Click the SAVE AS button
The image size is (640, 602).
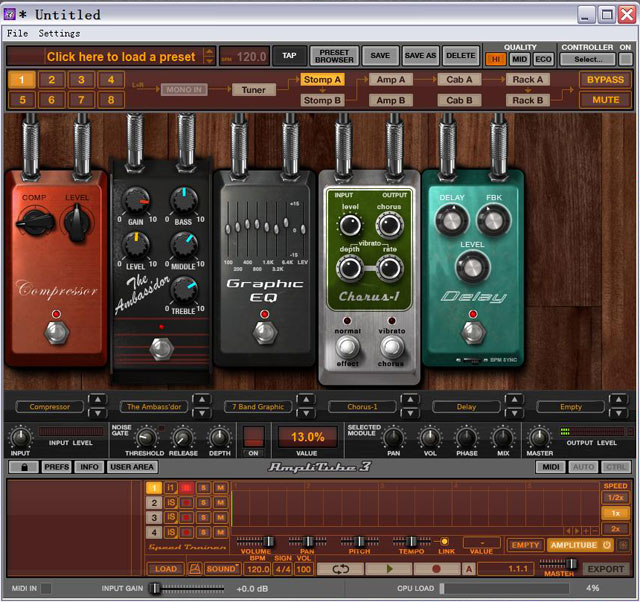(420, 56)
